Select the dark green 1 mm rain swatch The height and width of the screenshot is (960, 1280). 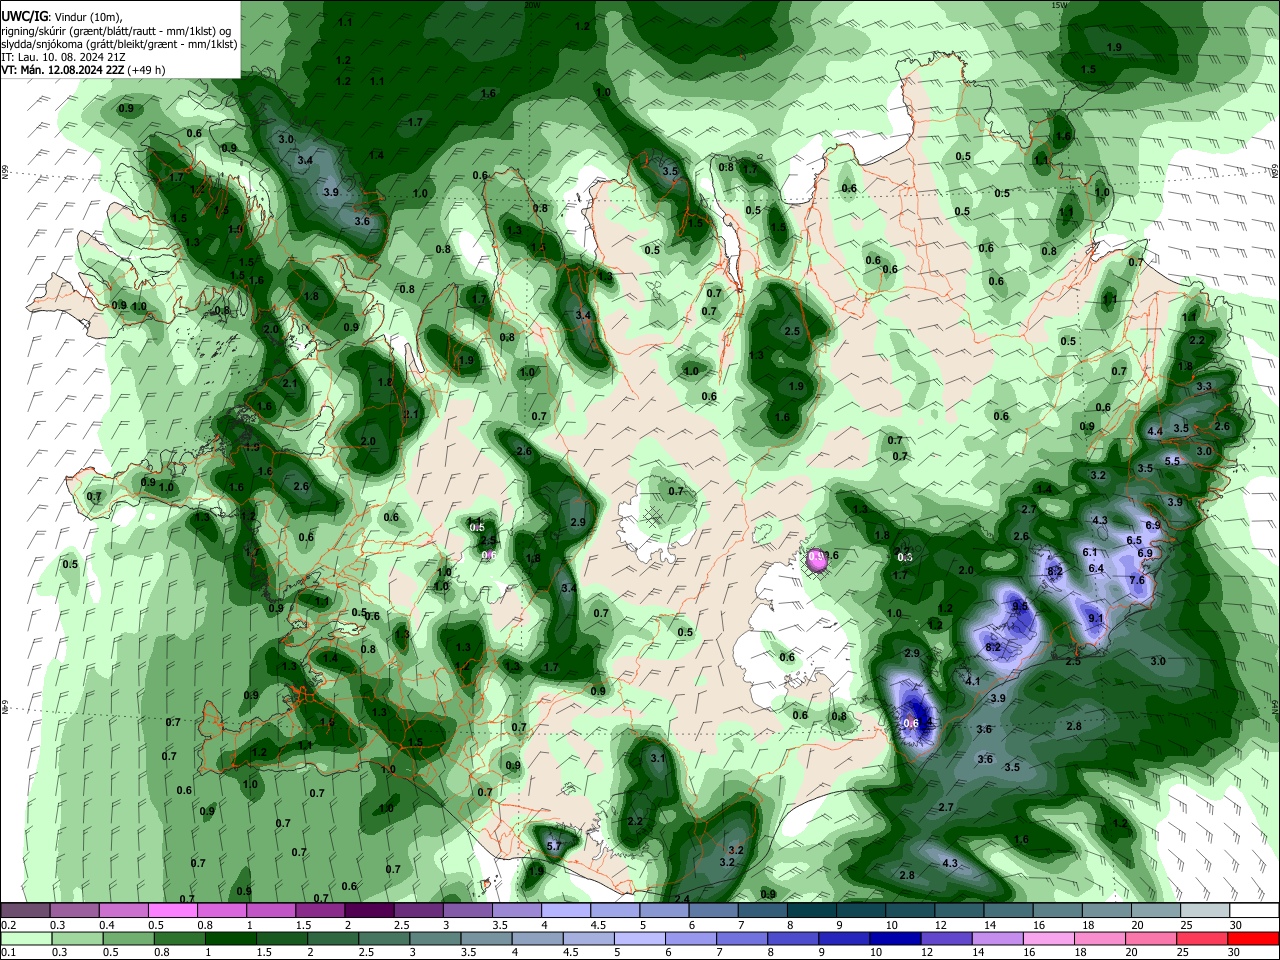tap(230, 938)
